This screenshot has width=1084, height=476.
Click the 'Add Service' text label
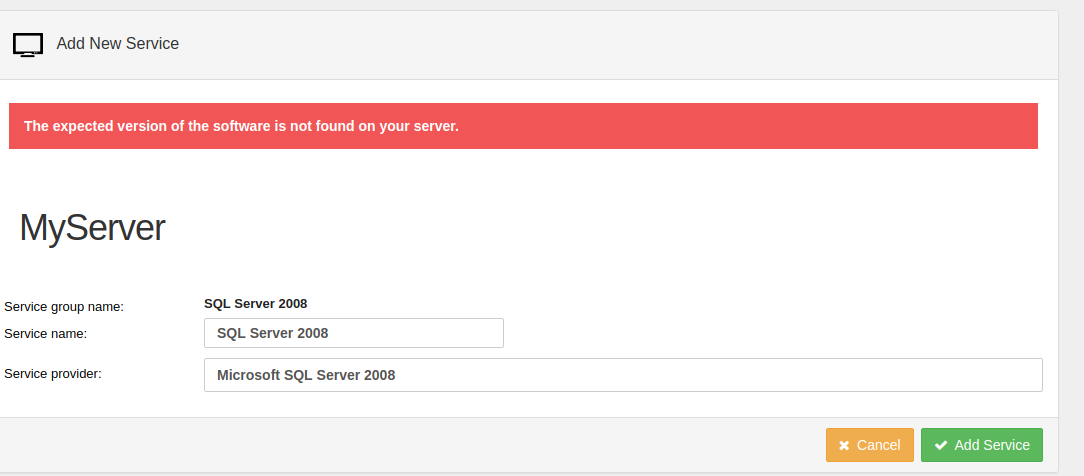pyautogui.click(x=992, y=446)
